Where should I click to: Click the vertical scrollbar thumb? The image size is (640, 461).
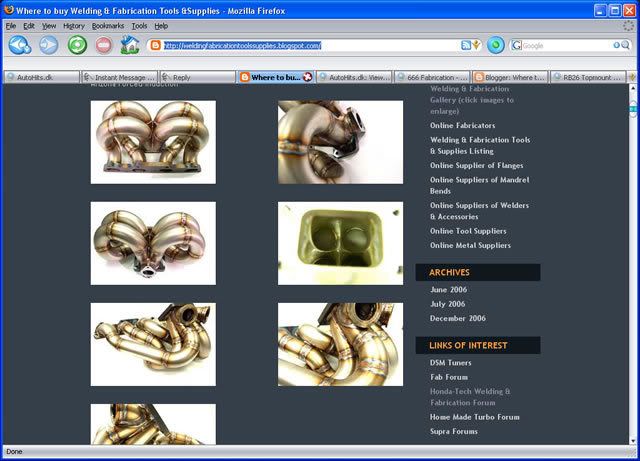click(x=633, y=109)
